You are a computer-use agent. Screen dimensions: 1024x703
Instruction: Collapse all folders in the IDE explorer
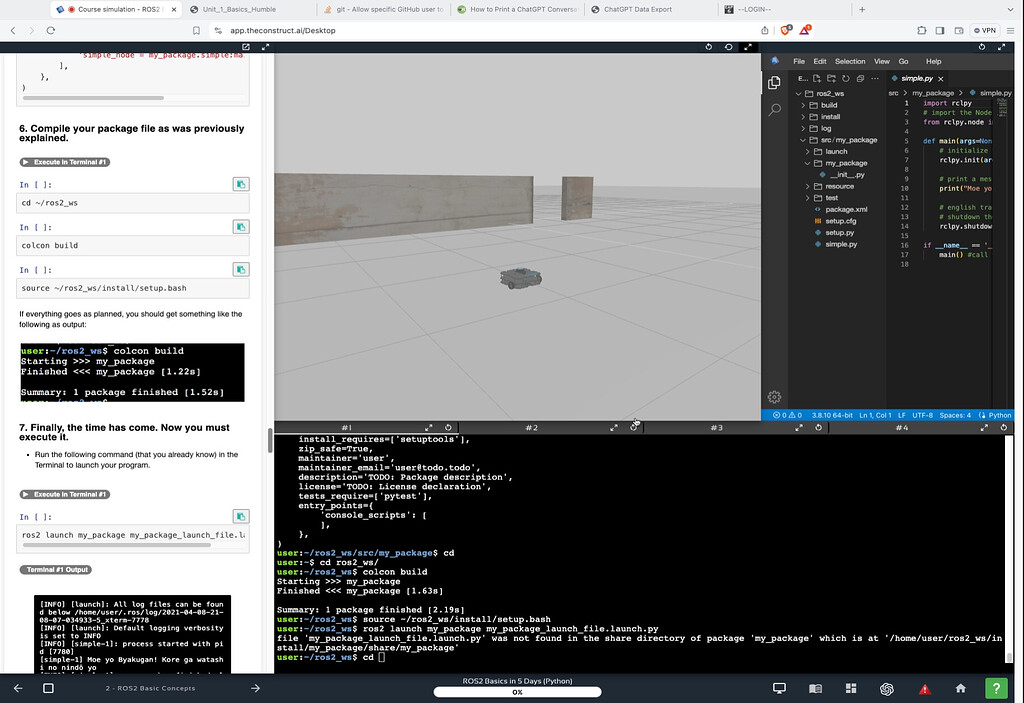pos(860,78)
